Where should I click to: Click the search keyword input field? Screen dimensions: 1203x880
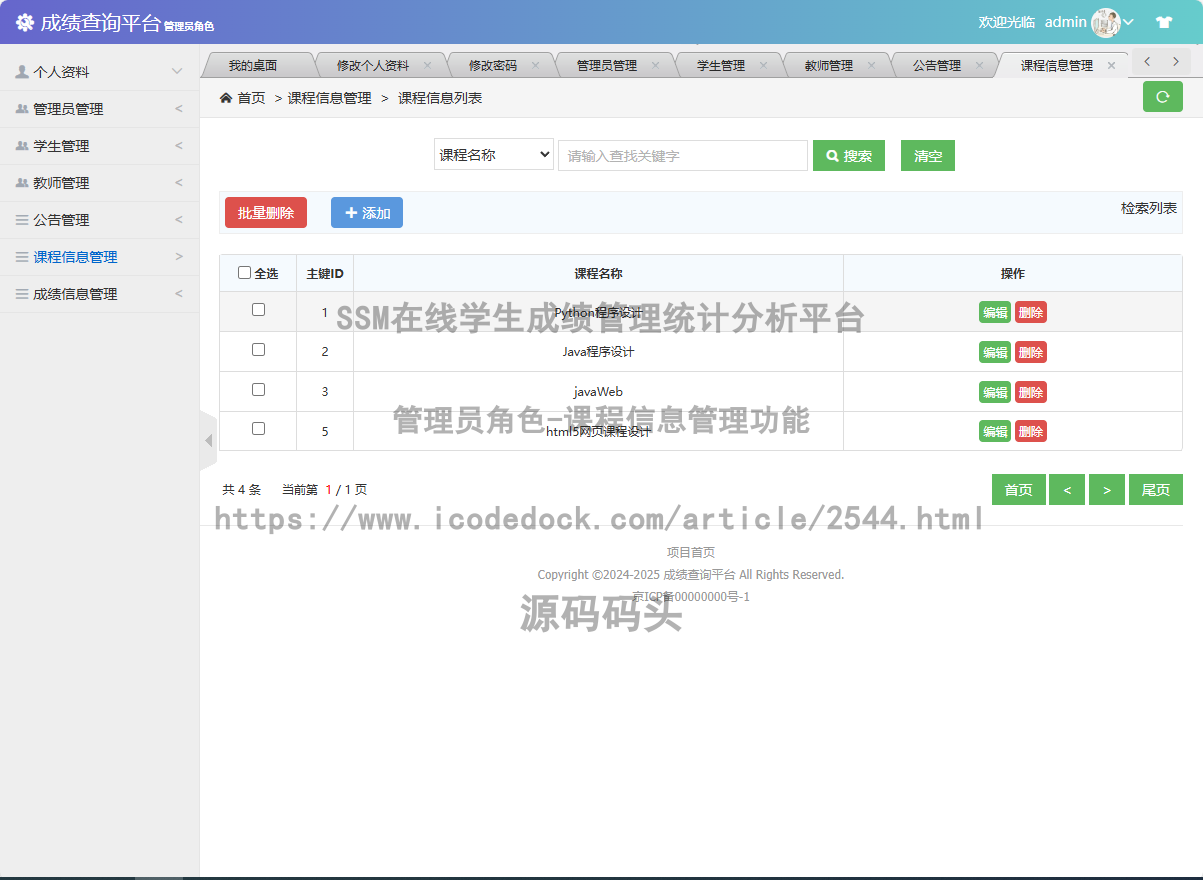click(683, 155)
